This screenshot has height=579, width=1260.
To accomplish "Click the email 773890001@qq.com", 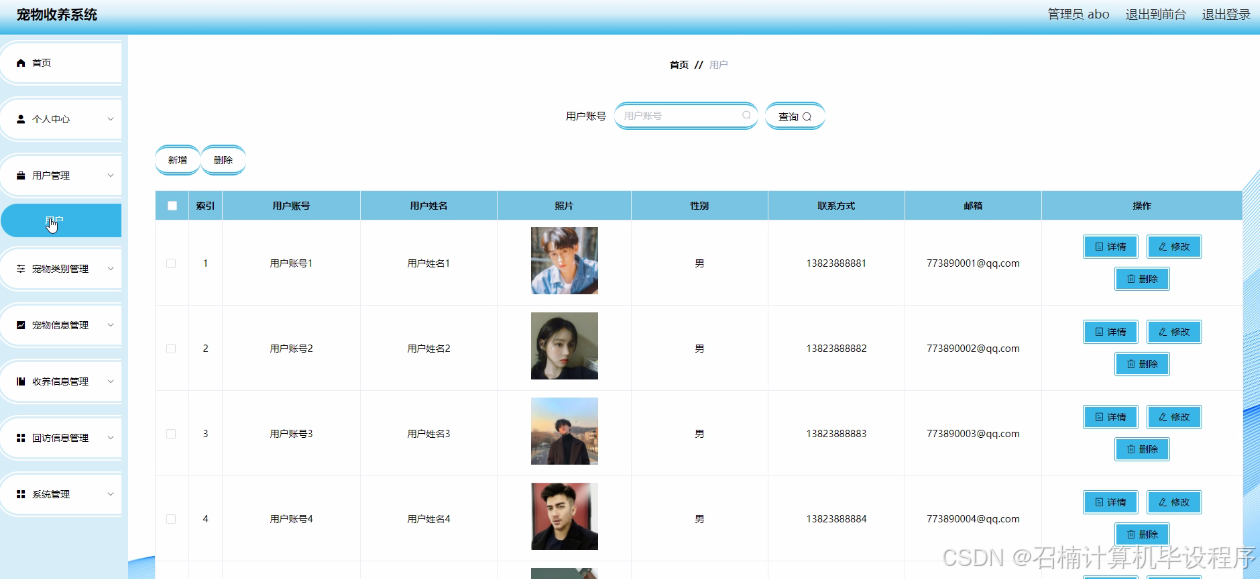I will pos(973,264).
